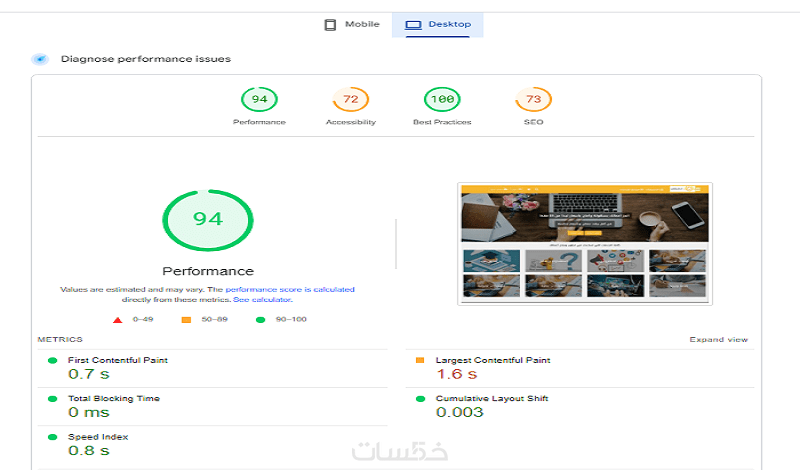800x470 pixels.
Task: Switch to the Mobile tab
Action: pos(352,24)
